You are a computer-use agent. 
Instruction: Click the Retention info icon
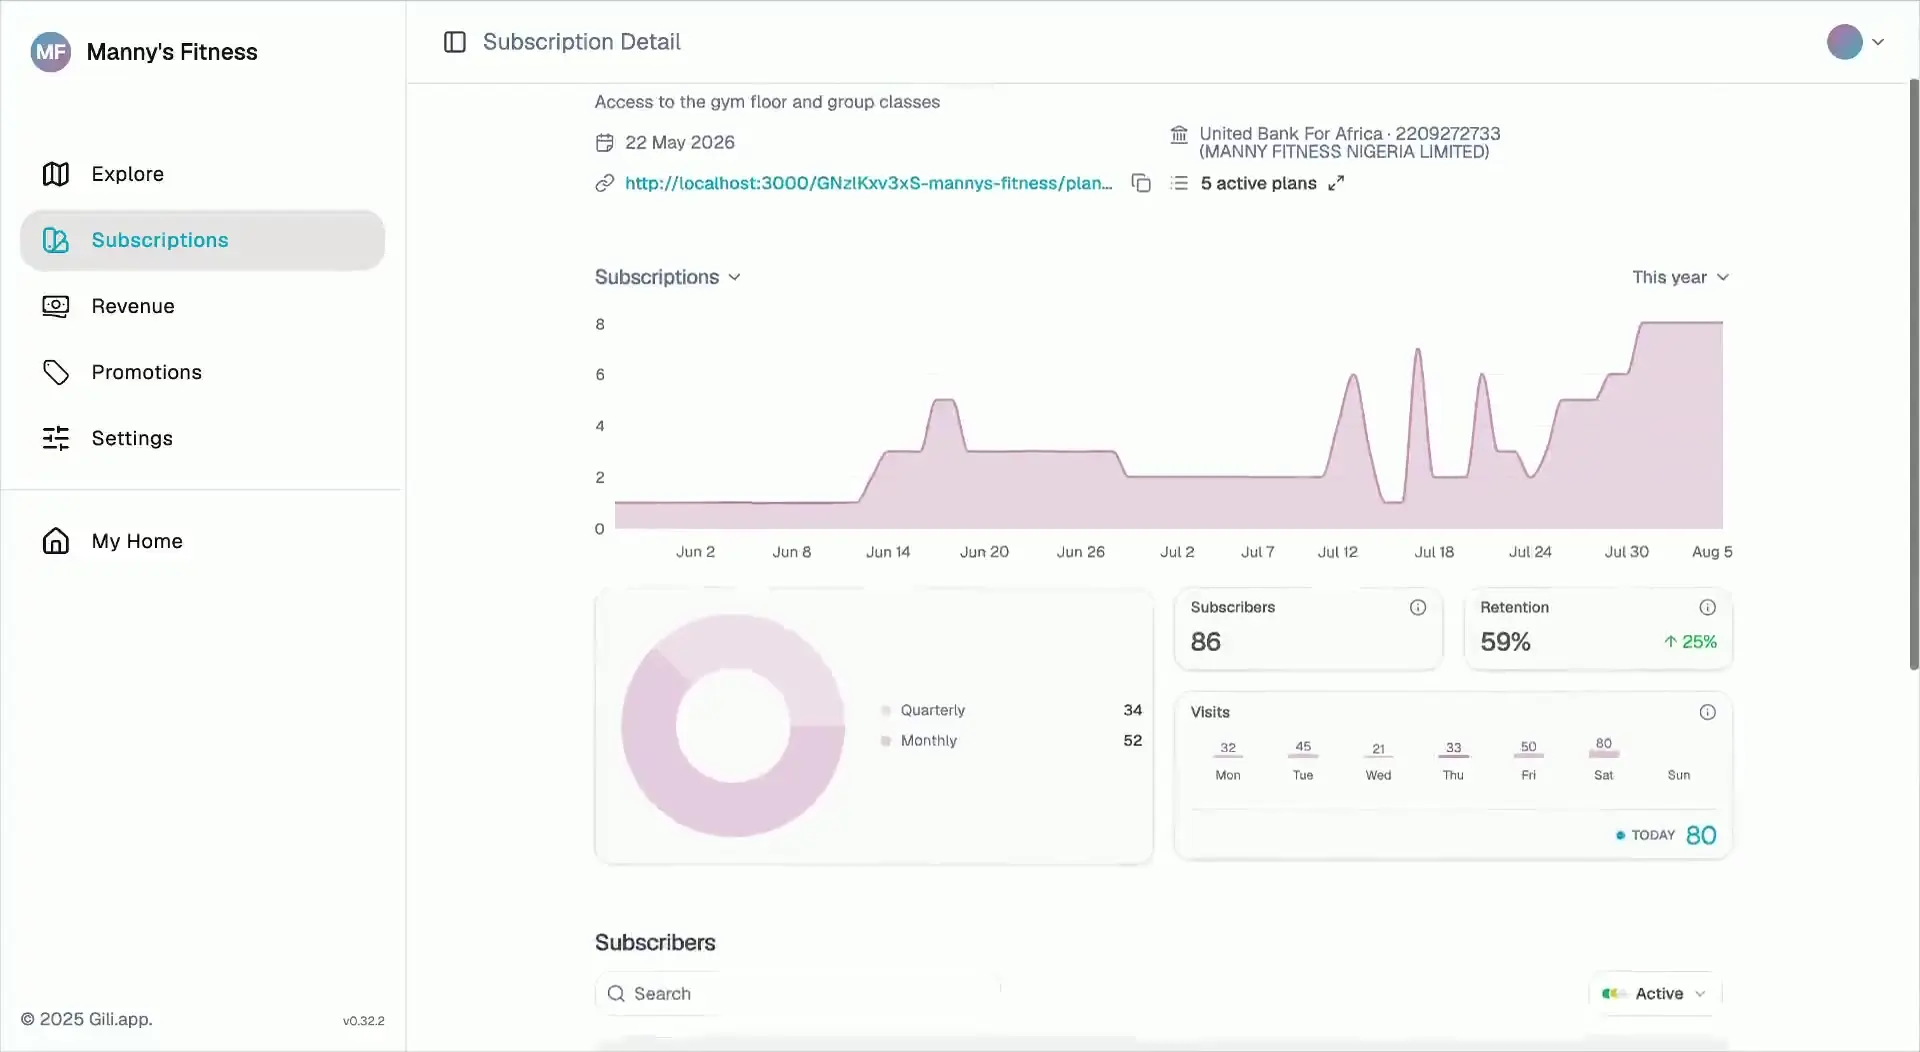[1708, 608]
